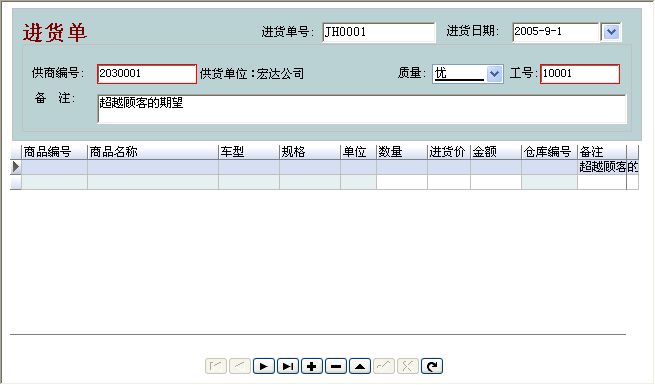This screenshot has width=655, height=385.
Task: Click the 供商编号 field 2030001
Action: click(x=147, y=74)
